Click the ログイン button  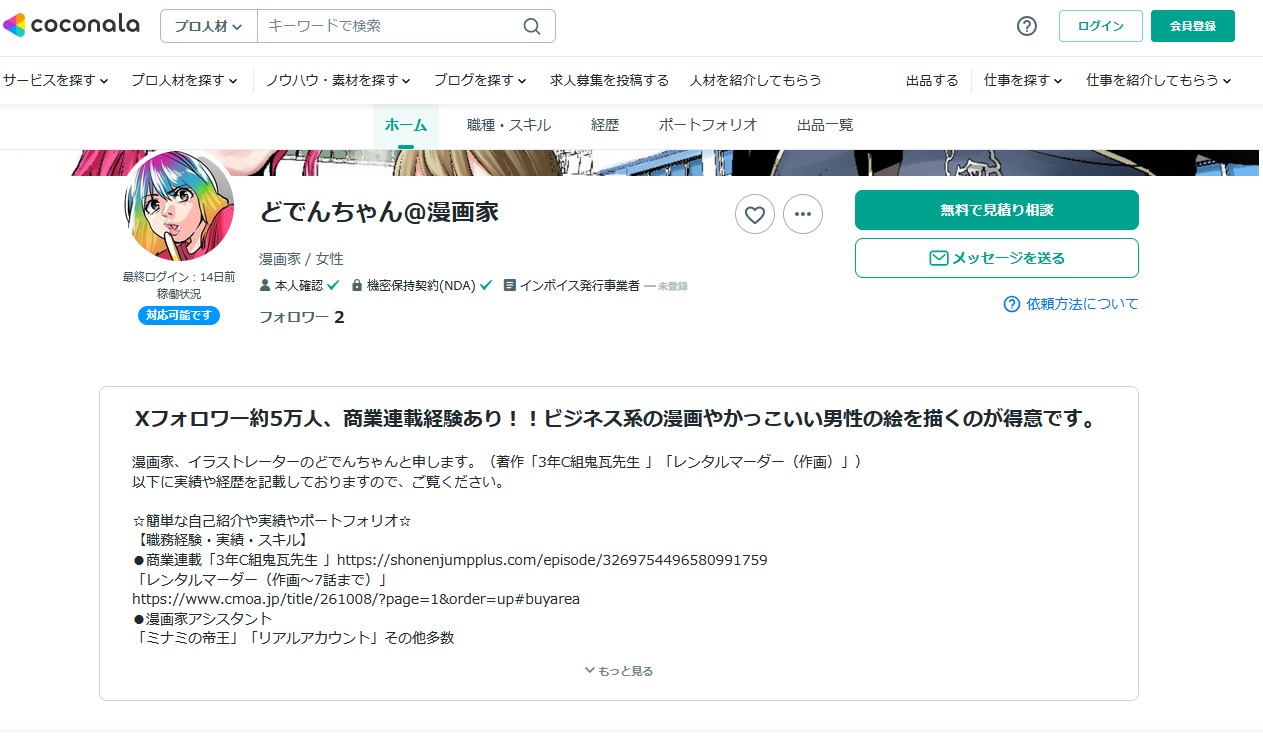pos(1100,26)
